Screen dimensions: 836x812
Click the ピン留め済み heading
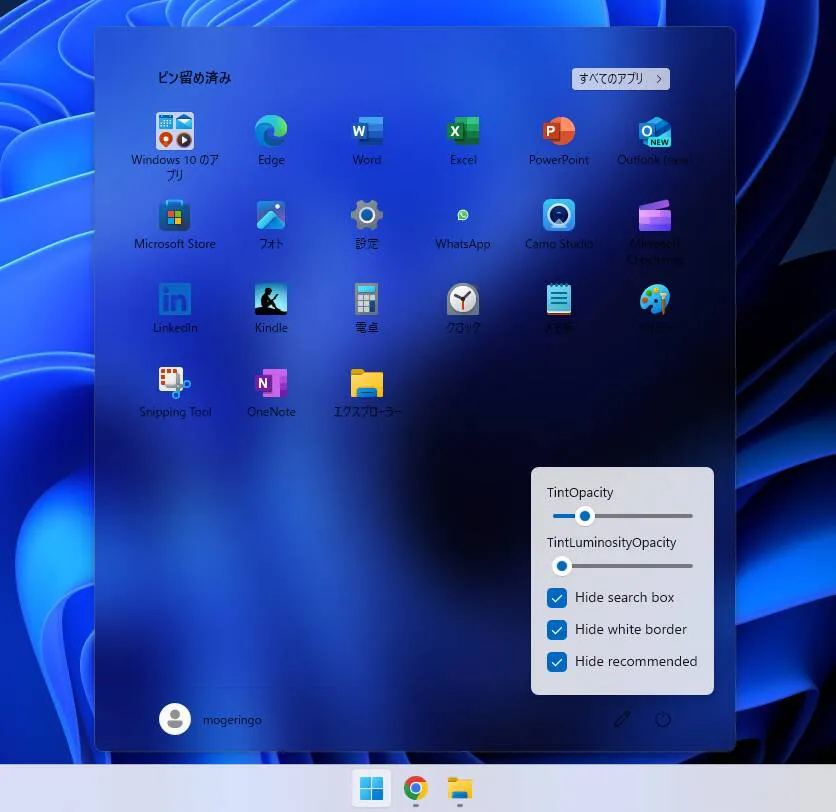194,78
